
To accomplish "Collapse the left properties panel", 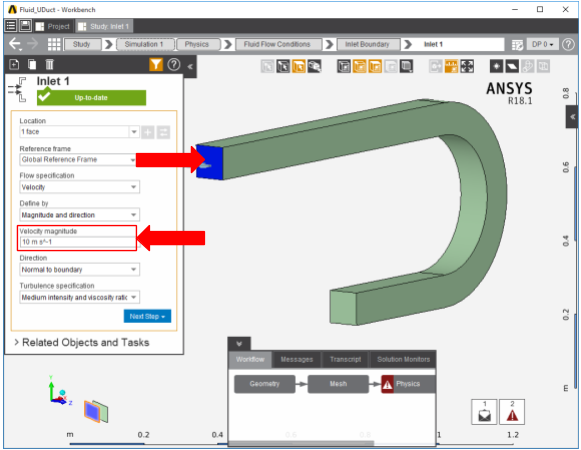I will pos(190,67).
